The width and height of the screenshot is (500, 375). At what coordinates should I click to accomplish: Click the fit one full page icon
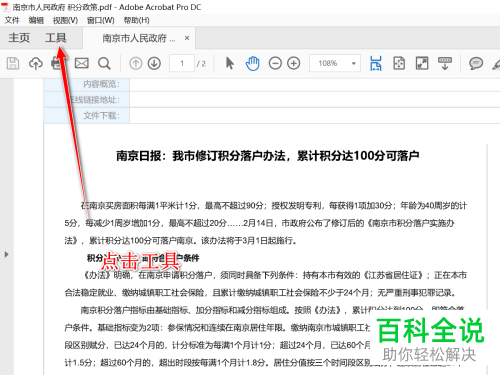[x=399, y=63]
